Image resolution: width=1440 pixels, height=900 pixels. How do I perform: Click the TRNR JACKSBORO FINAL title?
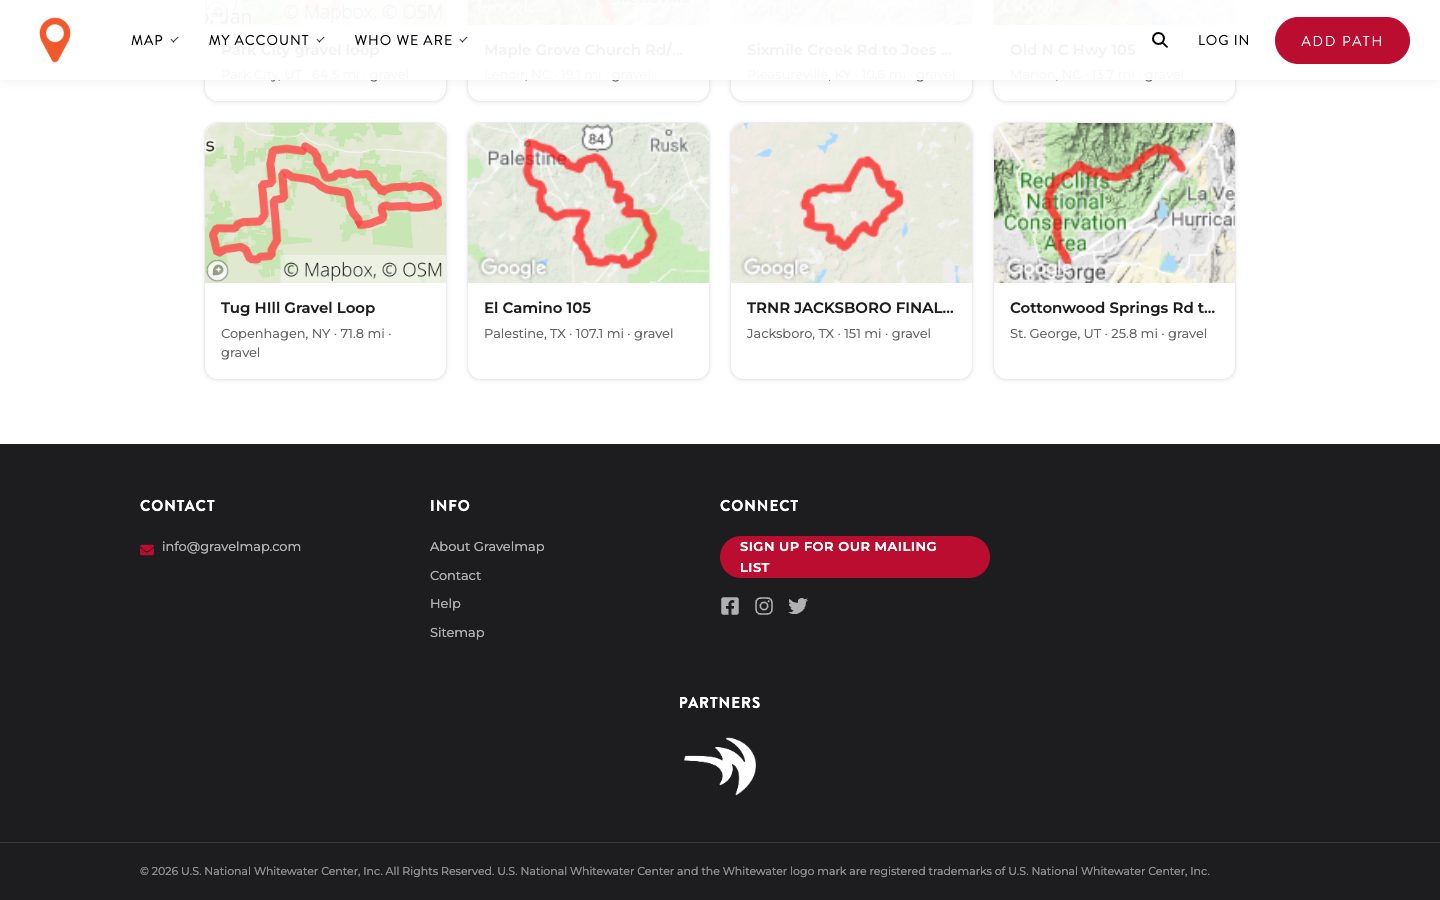coord(850,308)
